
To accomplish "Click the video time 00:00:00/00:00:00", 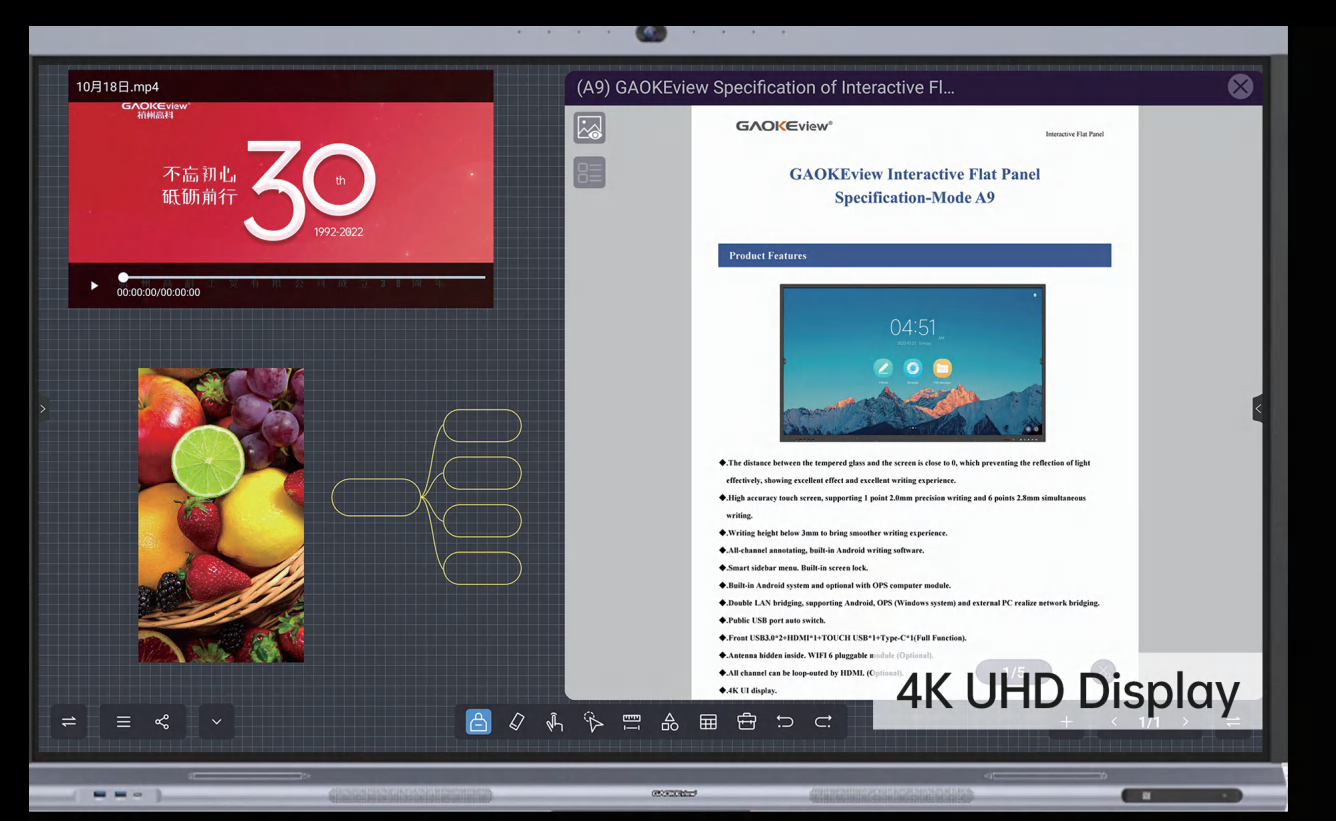I will coord(158,293).
